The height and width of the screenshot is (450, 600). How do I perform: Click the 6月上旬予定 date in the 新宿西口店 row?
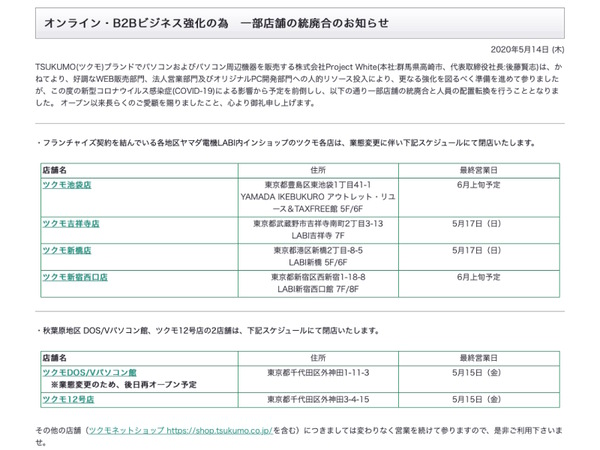[479, 277]
